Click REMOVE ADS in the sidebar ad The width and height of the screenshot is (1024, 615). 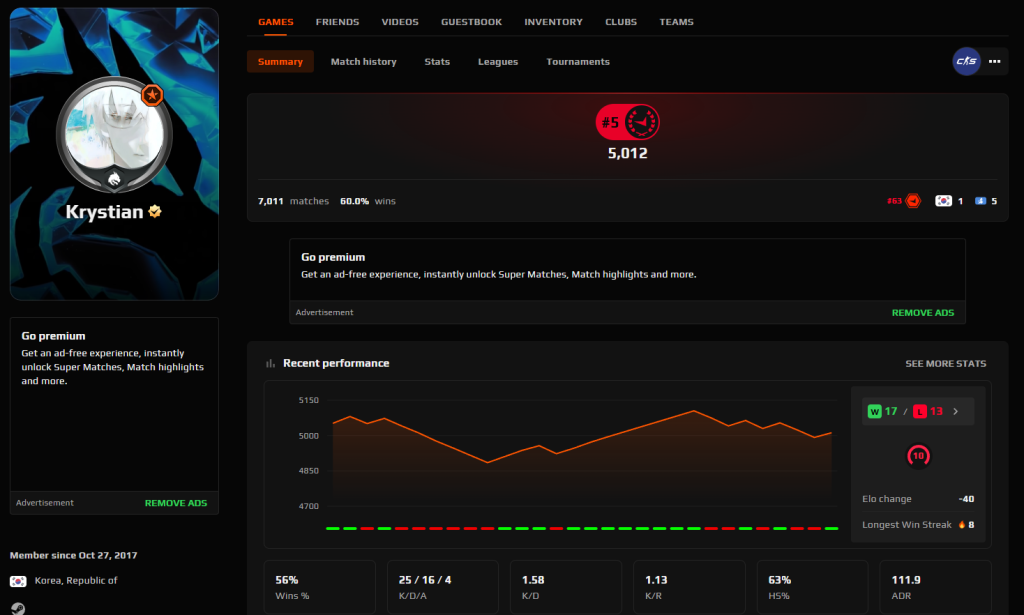[x=176, y=503]
